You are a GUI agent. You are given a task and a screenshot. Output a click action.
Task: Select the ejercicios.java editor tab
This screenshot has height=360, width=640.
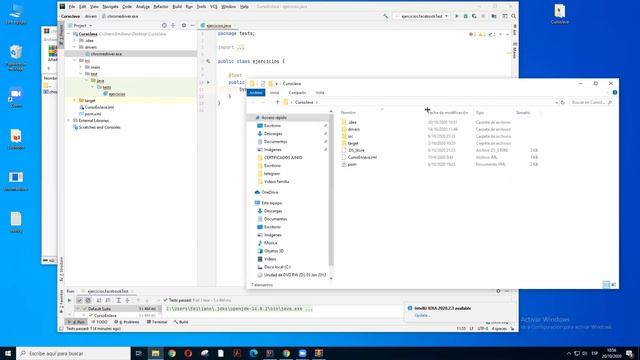[x=218, y=25]
